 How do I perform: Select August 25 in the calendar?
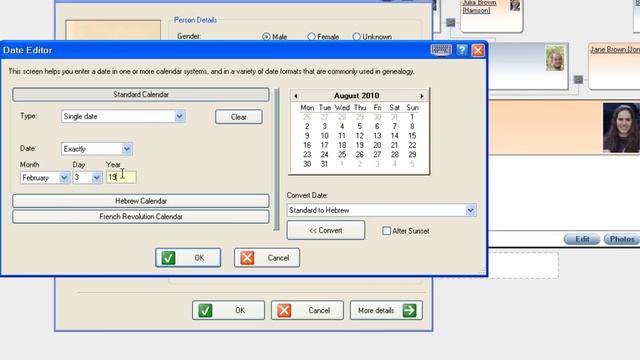pos(342,155)
